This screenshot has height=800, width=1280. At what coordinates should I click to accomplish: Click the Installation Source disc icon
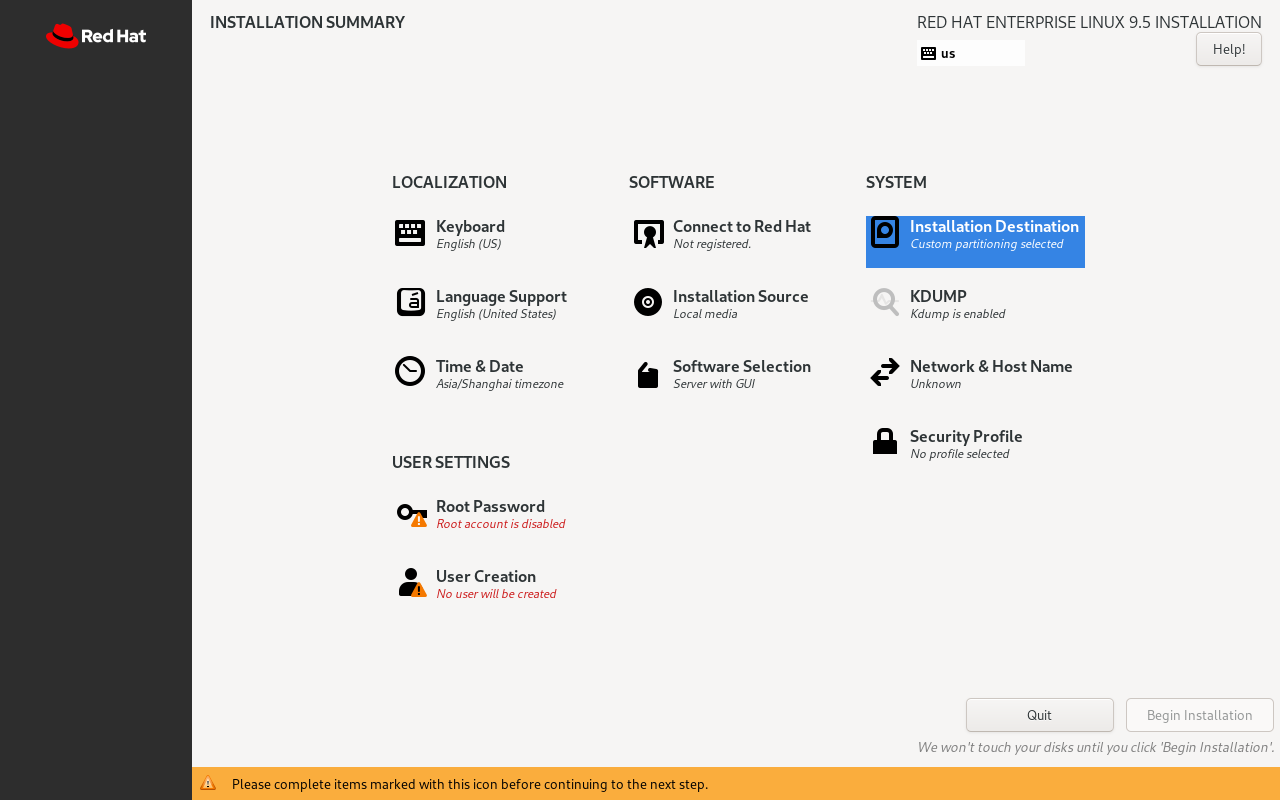pyautogui.click(x=648, y=302)
